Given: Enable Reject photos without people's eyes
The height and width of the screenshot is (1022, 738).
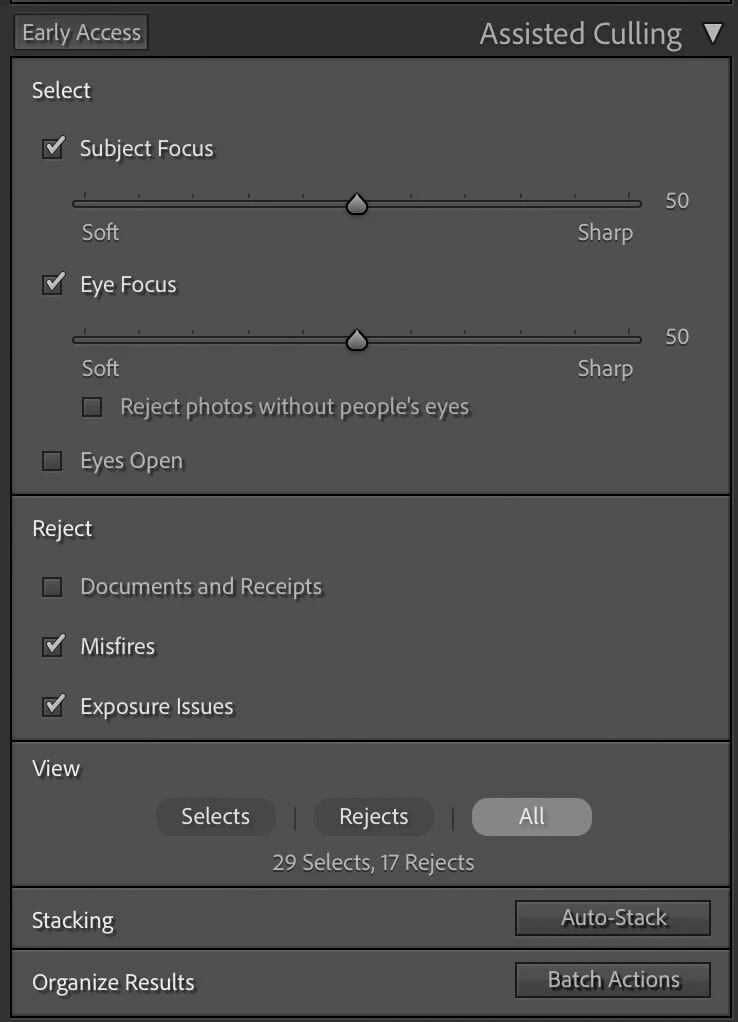Looking at the screenshot, I should (92, 407).
